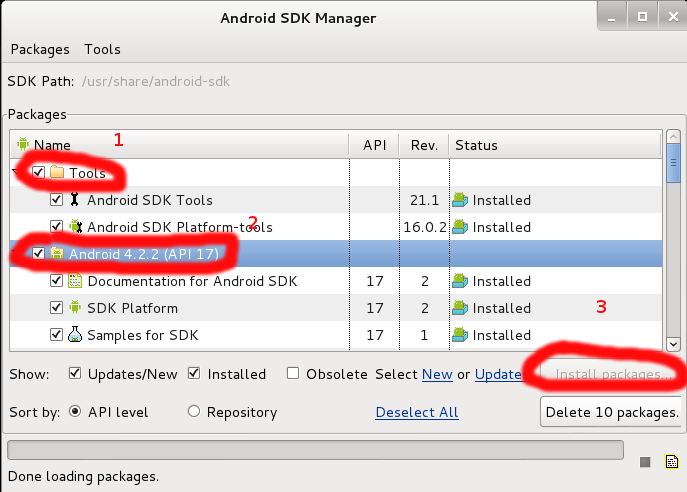Click the Status column header
This screenshot has height=492, width=687.
(556, 145)
